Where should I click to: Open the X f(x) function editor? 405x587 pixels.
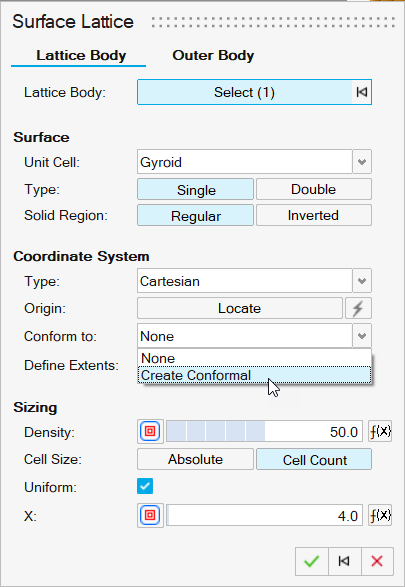tap(380, 515)
